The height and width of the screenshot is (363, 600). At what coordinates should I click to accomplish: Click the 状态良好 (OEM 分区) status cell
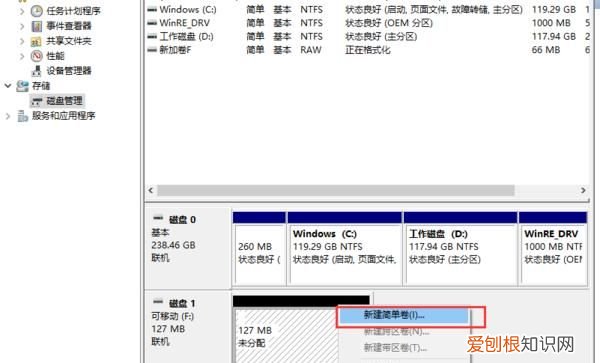click(389, 23)
